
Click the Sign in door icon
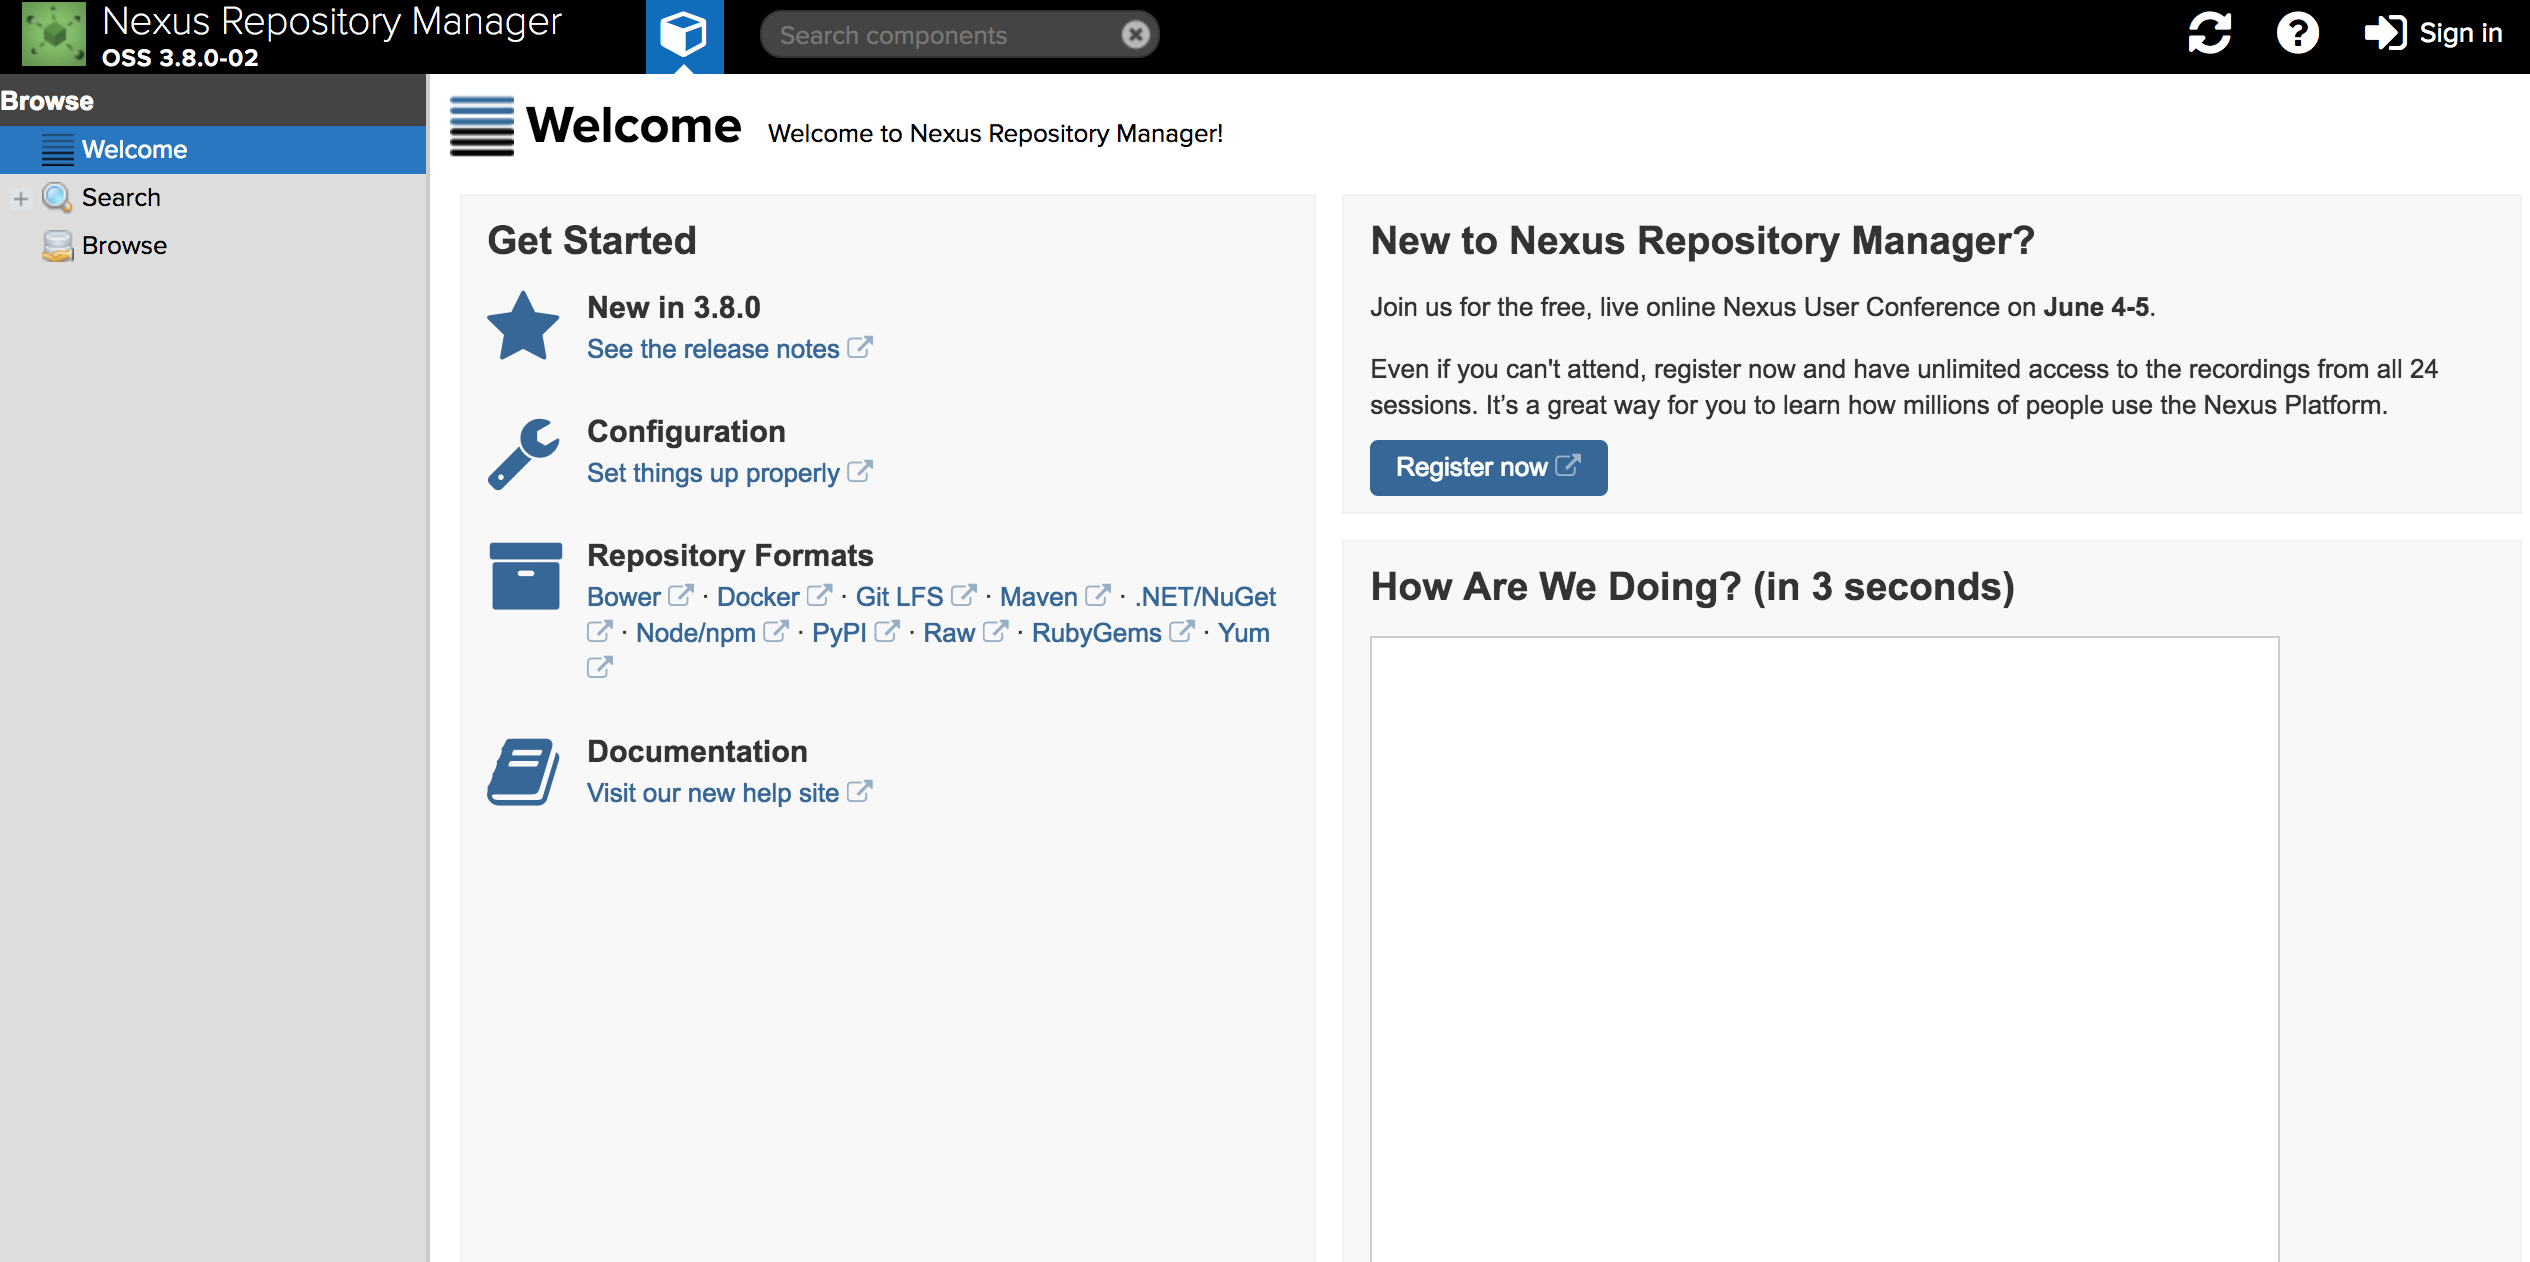(x=2388, y=33)
